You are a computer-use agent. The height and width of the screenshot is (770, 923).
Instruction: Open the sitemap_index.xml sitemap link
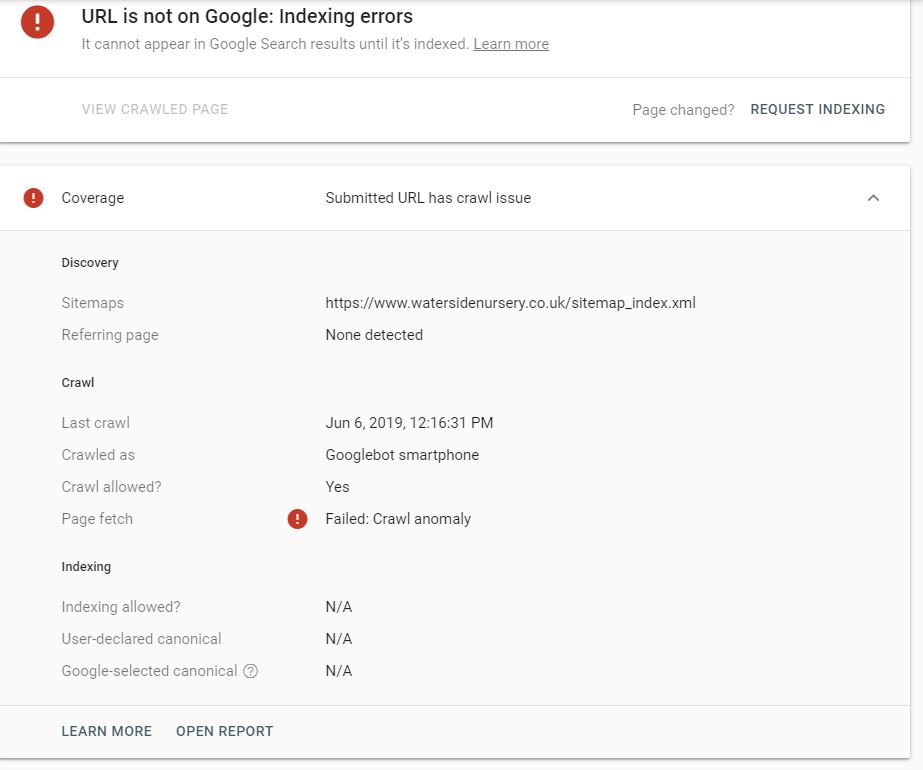click(x=510, y=303)
